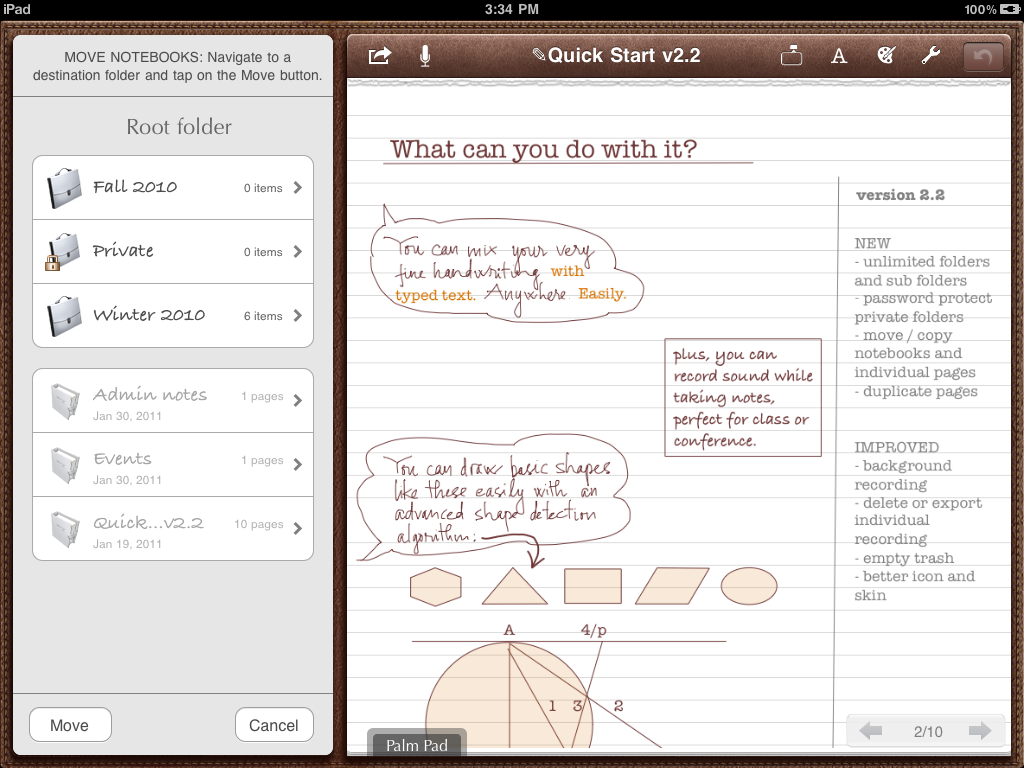Go to next page with right arrow
Viewport: 1024px width, 768px height.
point(979,731)
